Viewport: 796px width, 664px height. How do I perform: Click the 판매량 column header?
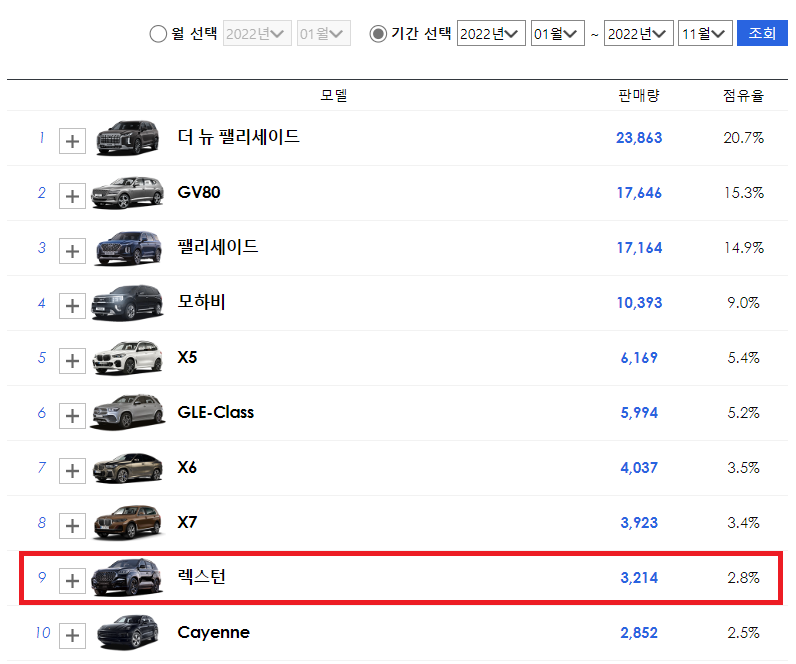pyautogui.click(x=639, y=95)
